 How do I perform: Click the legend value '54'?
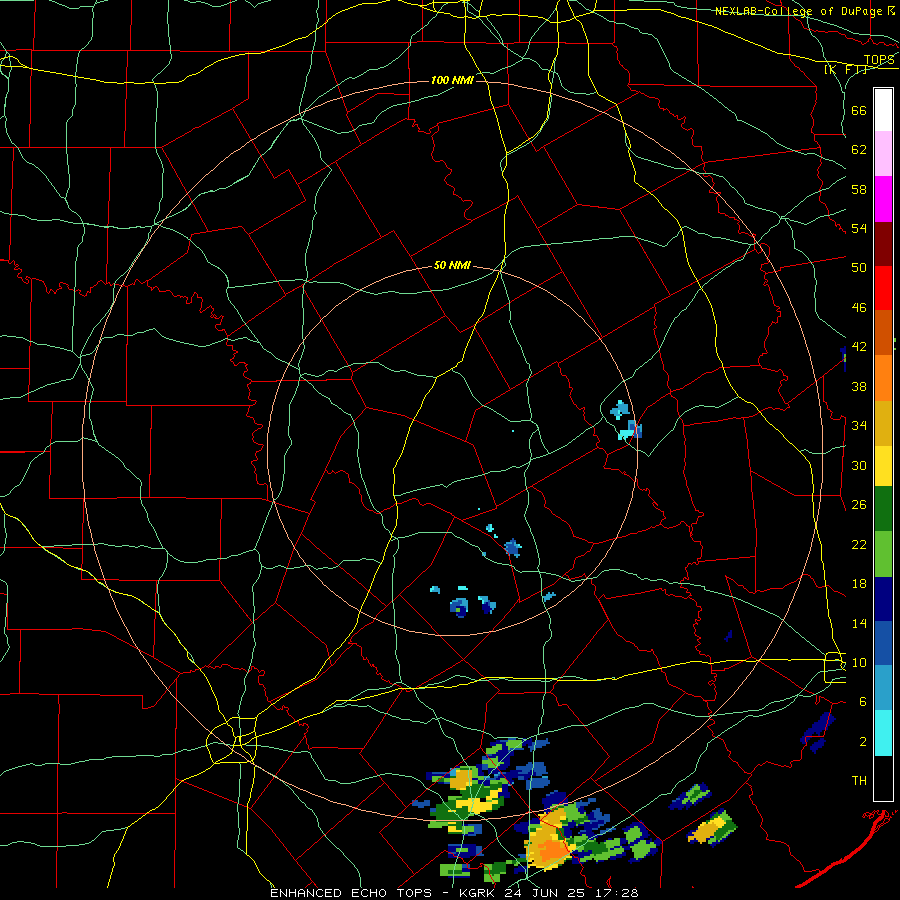pyautogui.click(x=859, y=228)
